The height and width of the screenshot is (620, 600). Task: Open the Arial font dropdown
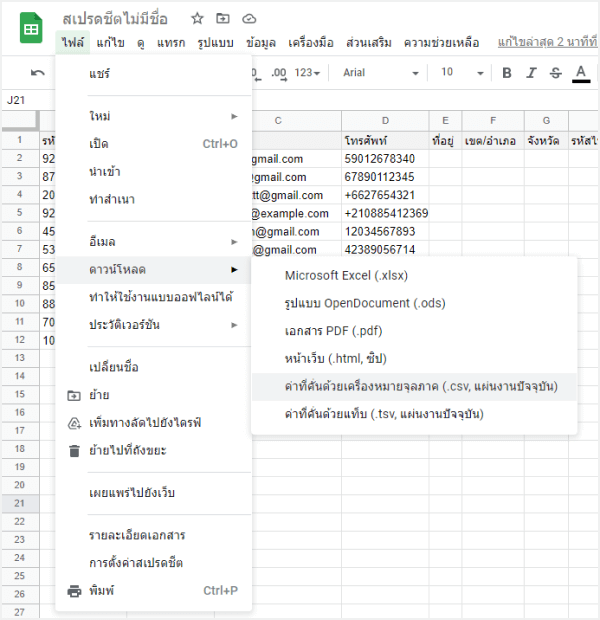[x=381, y=73]
